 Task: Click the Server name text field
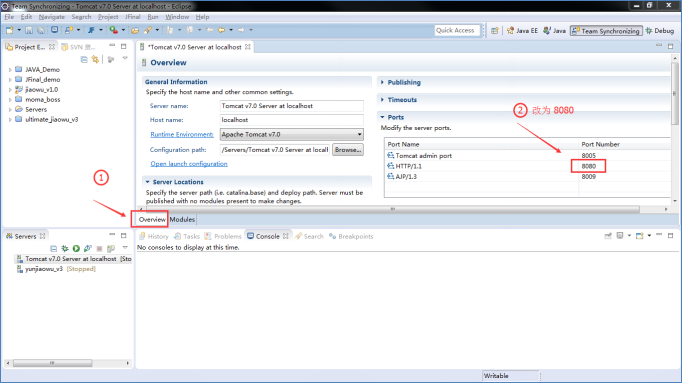[291, 106]
